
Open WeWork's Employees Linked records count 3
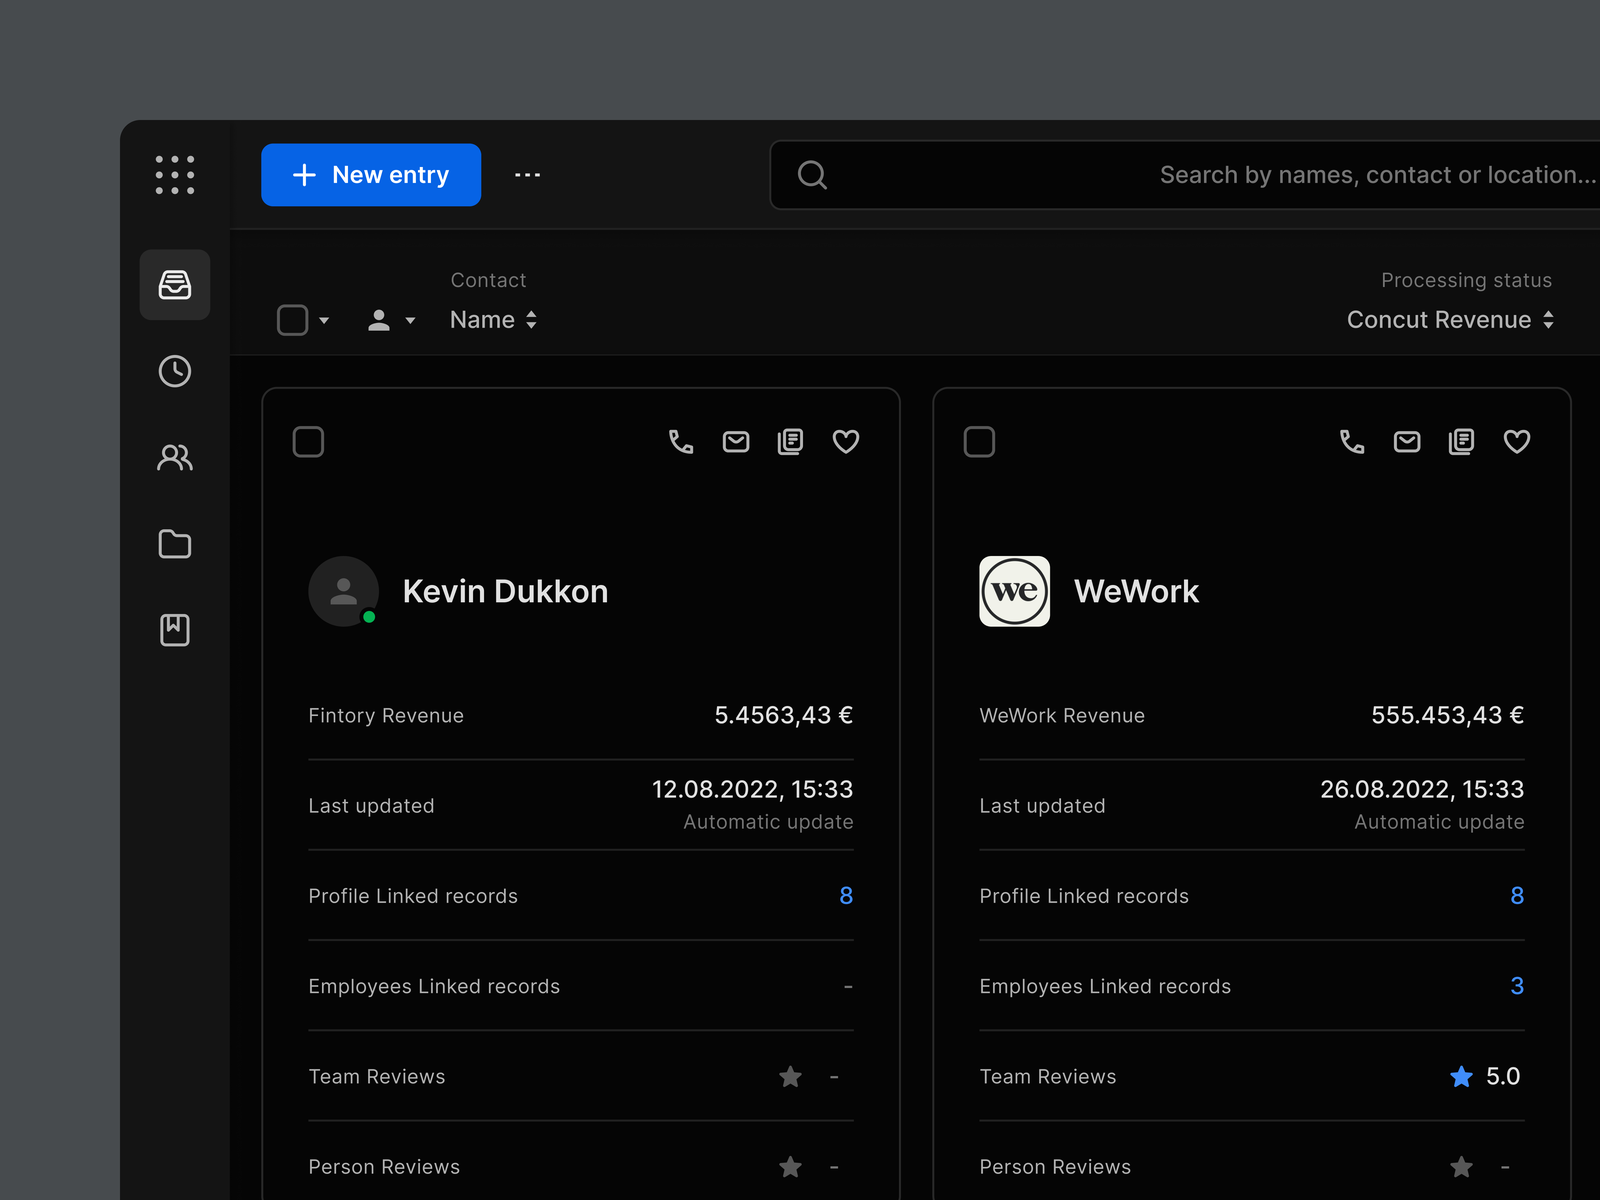tap(1517, 986)
